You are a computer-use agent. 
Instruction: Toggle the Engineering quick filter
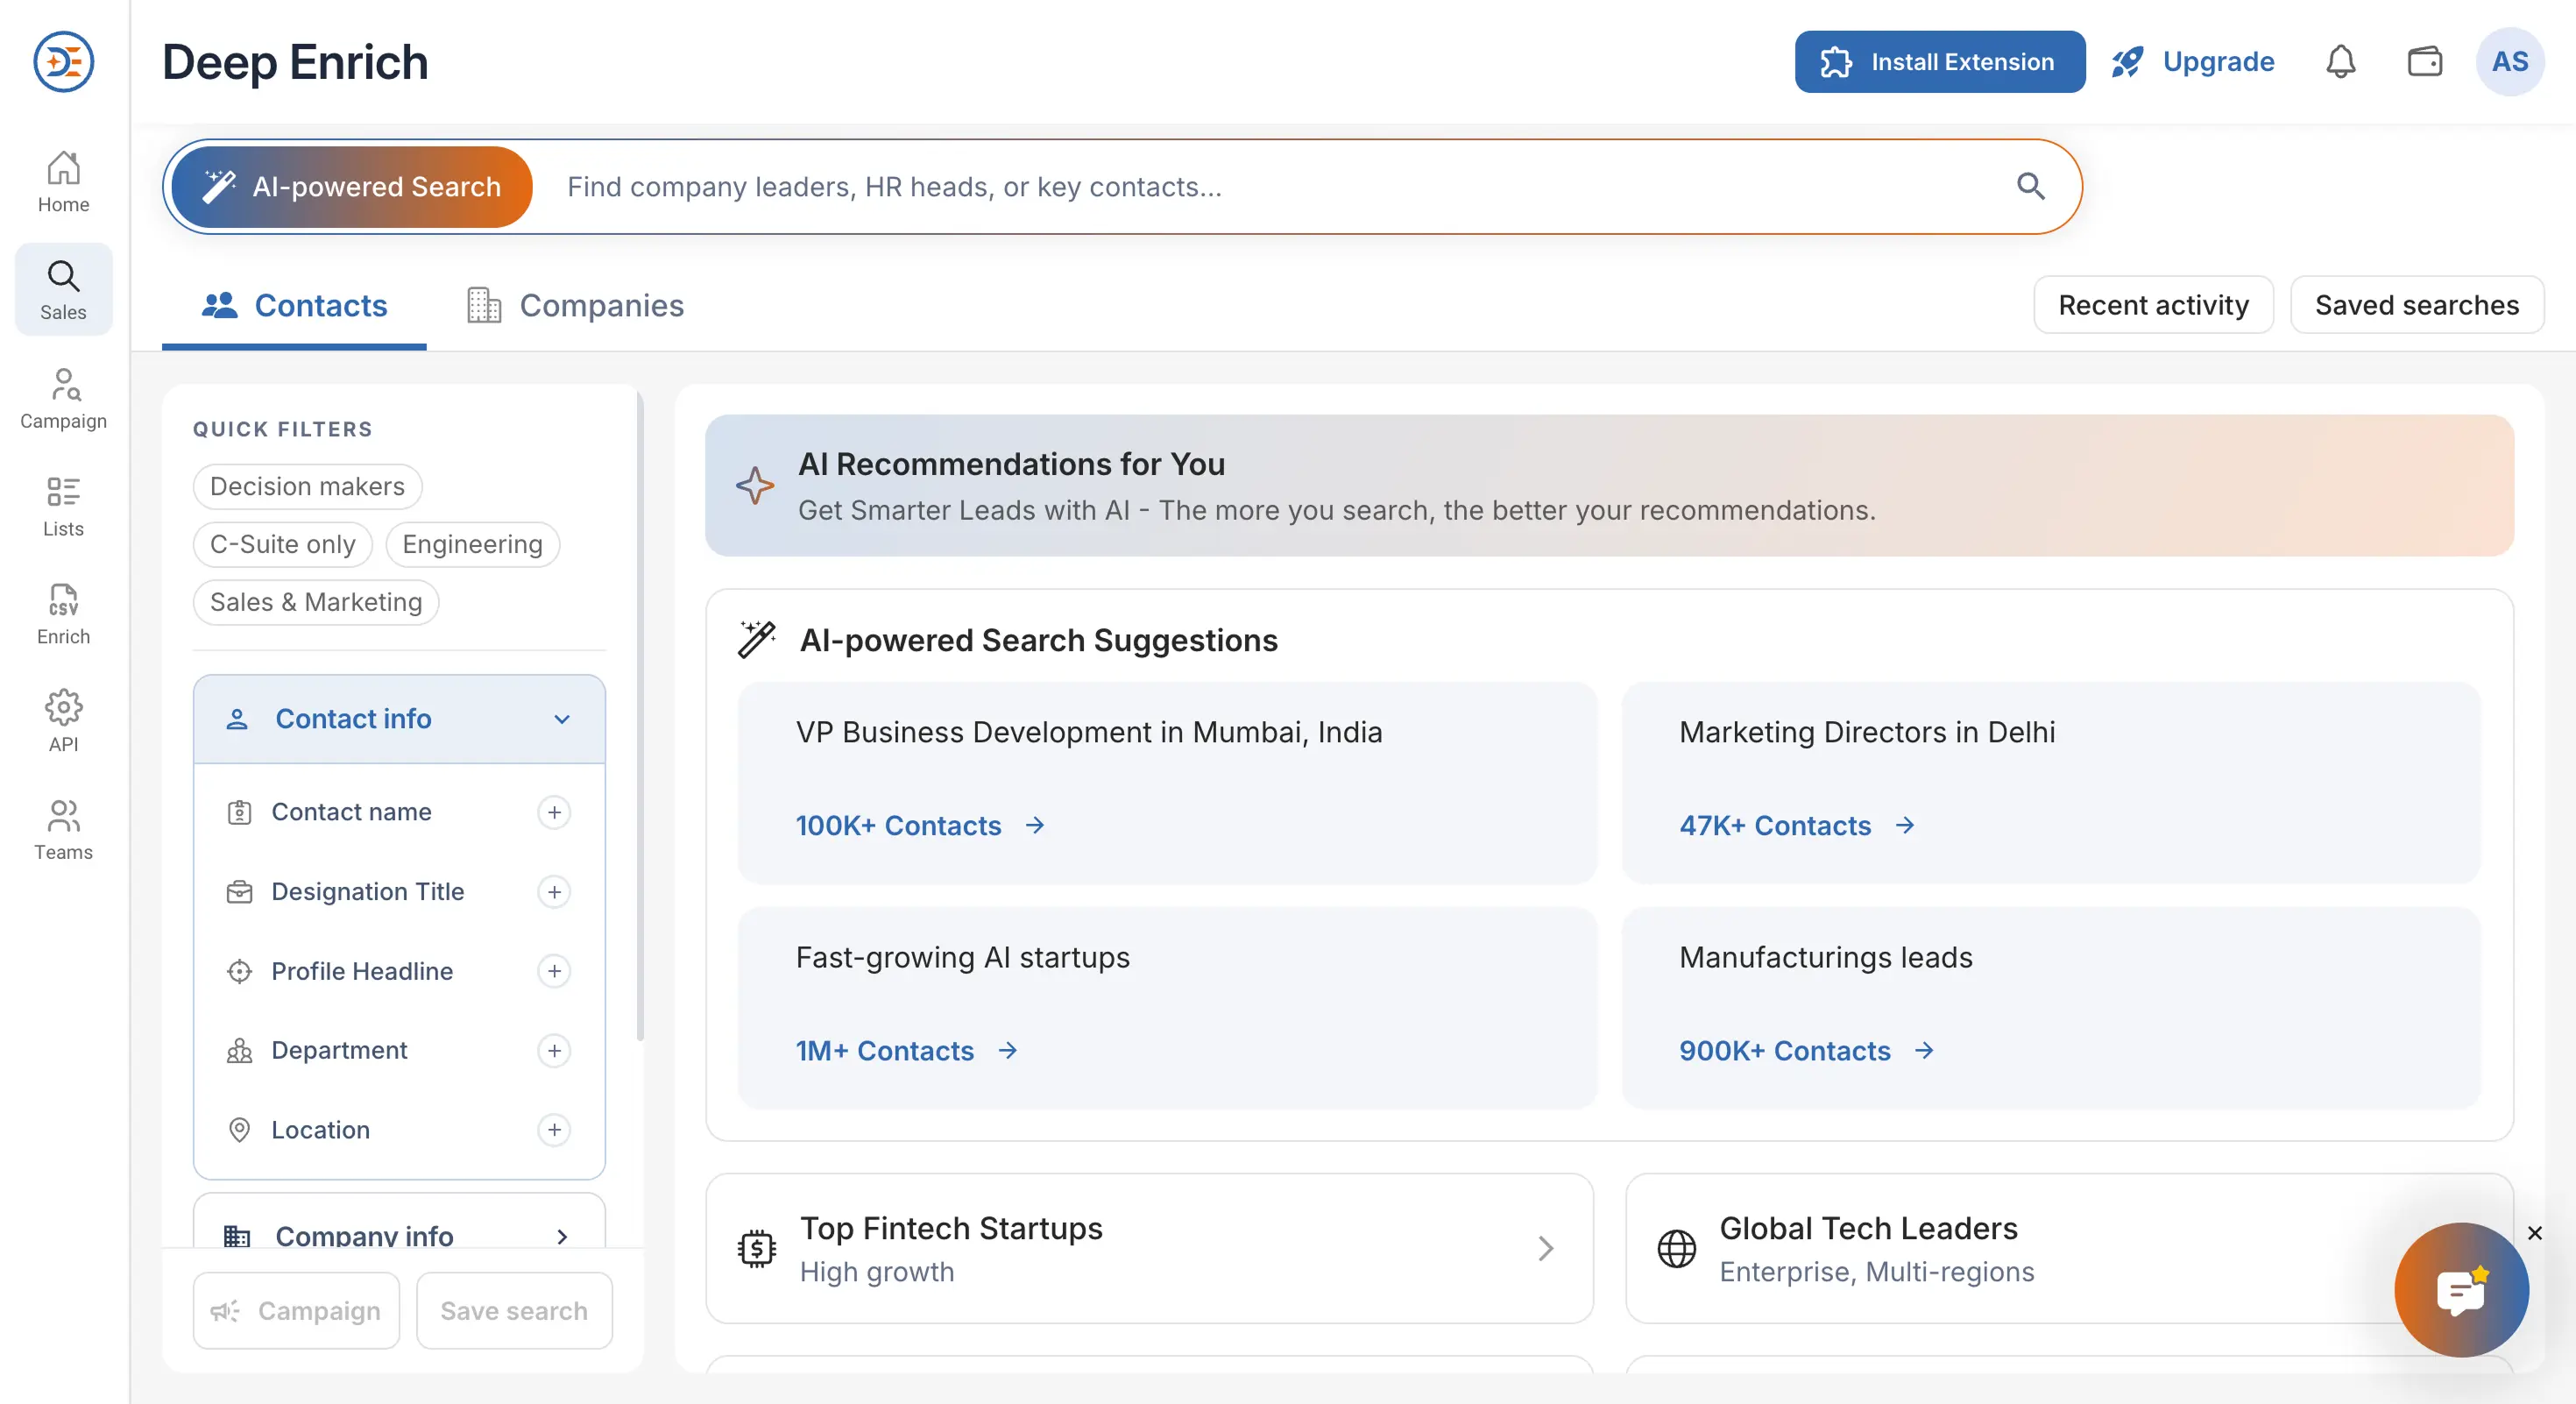(x=472, y=544)
